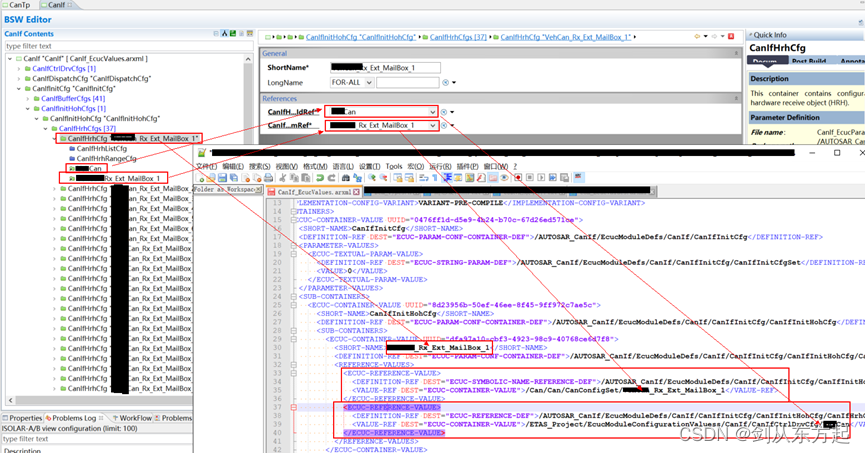The height and width of the screenshot is (453, 865).
Task: Click the ShortName input field
Action: click(x=385, y=68)
